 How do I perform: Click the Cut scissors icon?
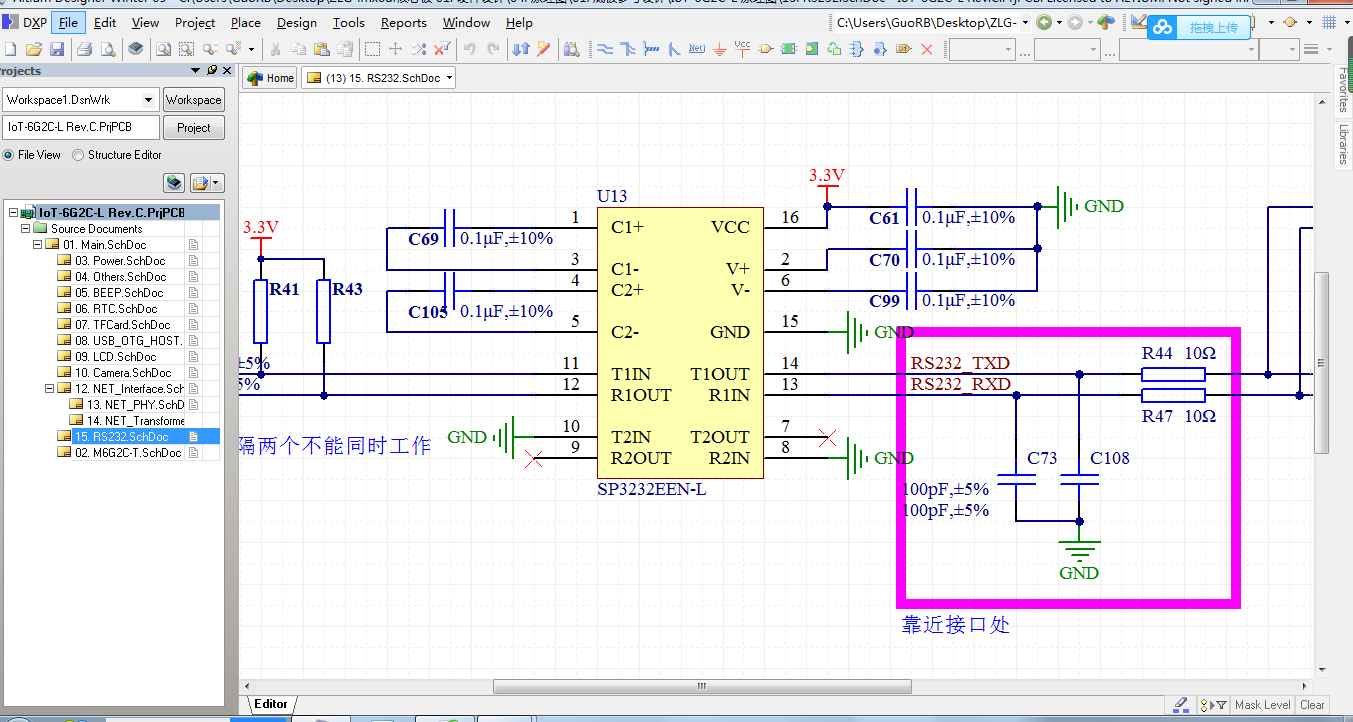pos(275,49)
